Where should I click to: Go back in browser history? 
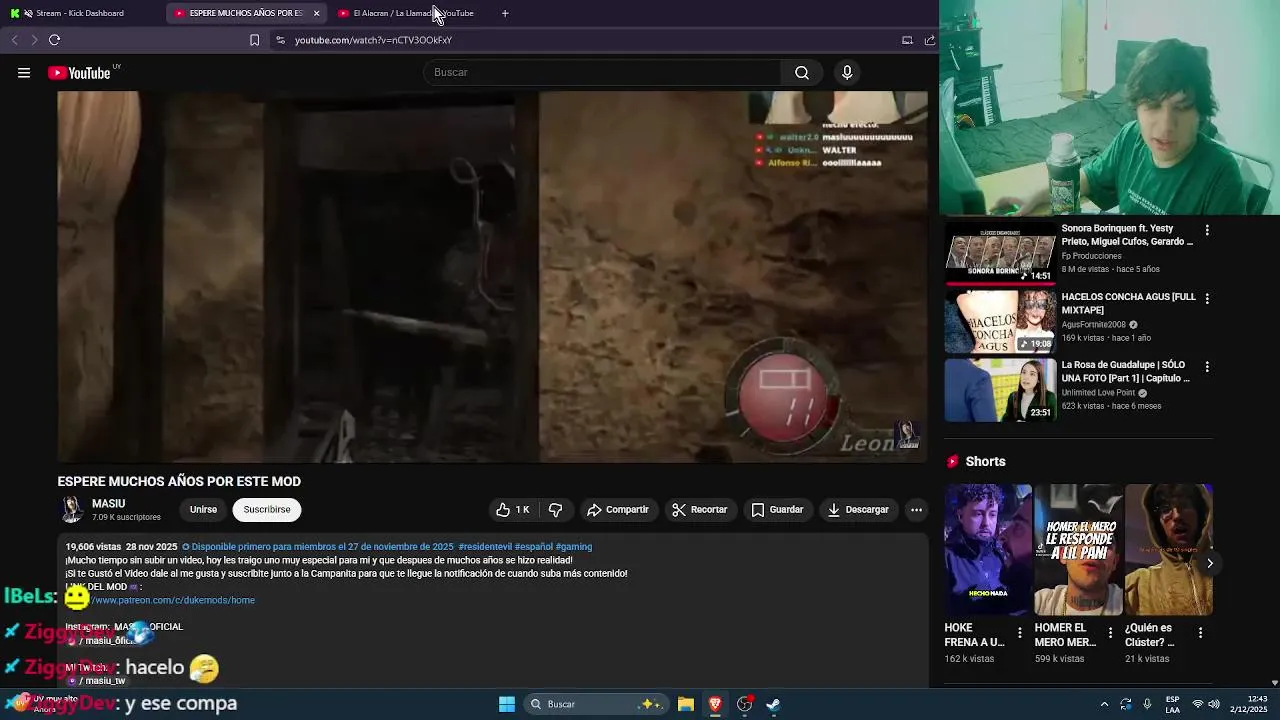point(14,40)
